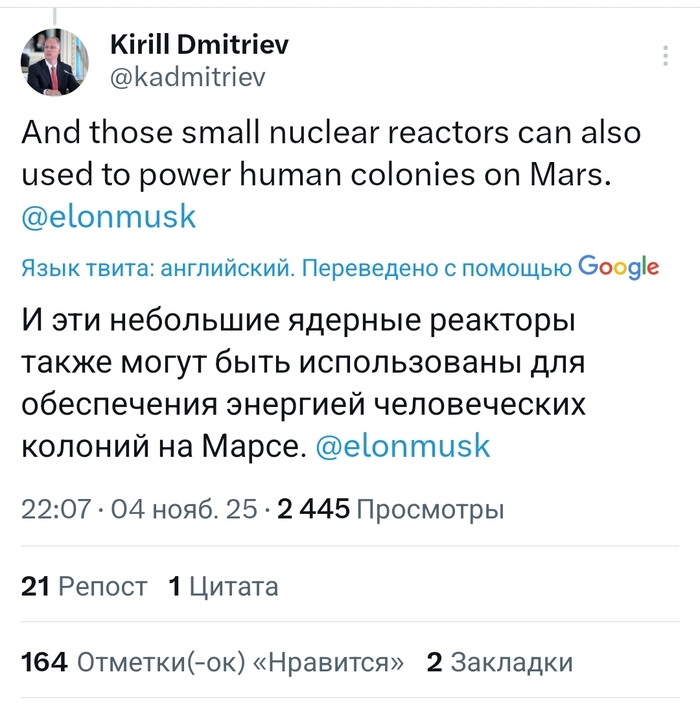Image resolution: width=700 pixels, height=707 pixels.
Task: Click the "Переведено с помощью" notice
Action: click(435, 268)
